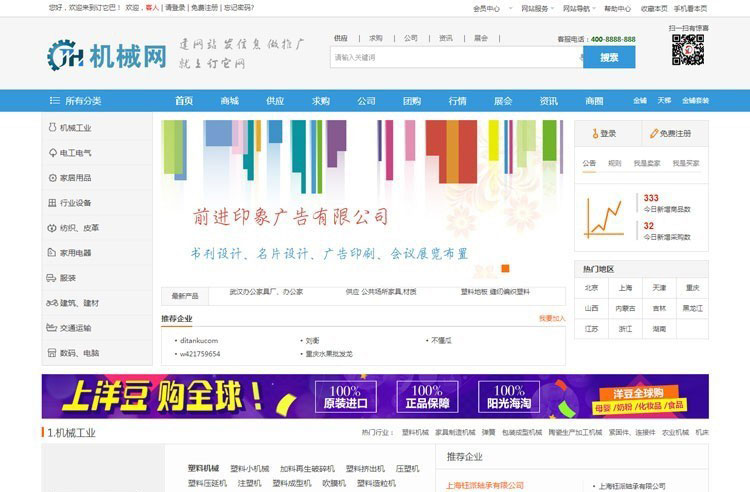
Task: Open the search category dropdown arrow
Action: pyautogui.click(x=581, y=57)
